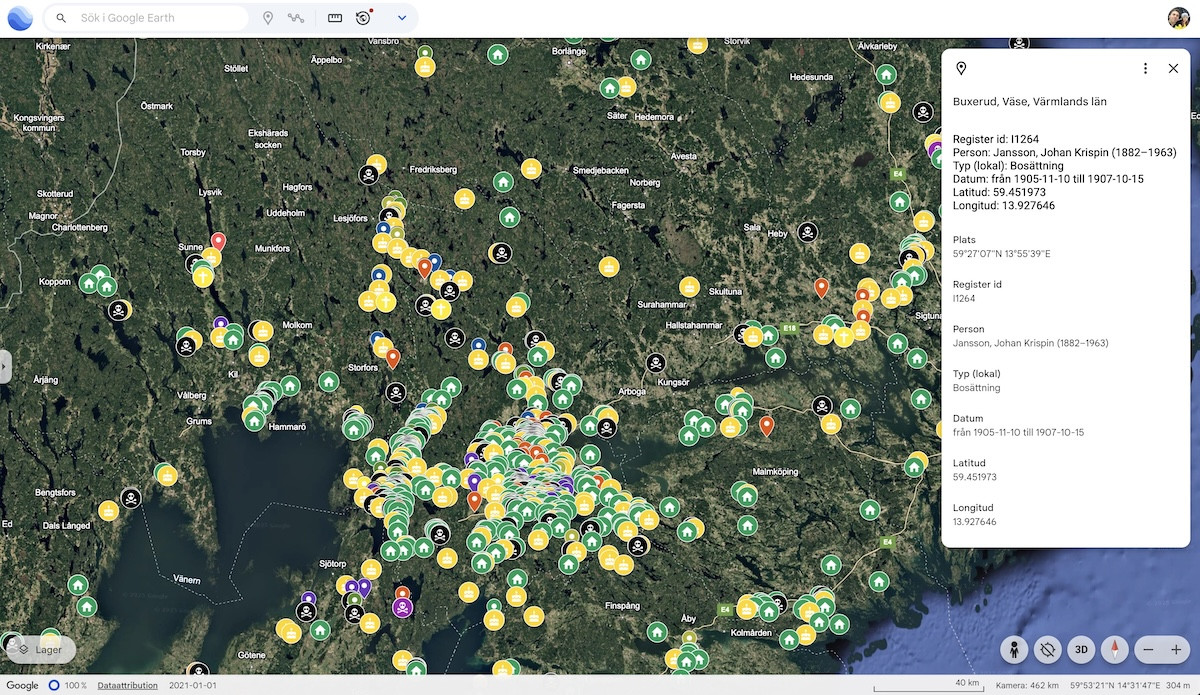Expand the toolbar dropdown chevron
Image resolution: width=1200 pixels, height=695 pixels.
[402, 18]
